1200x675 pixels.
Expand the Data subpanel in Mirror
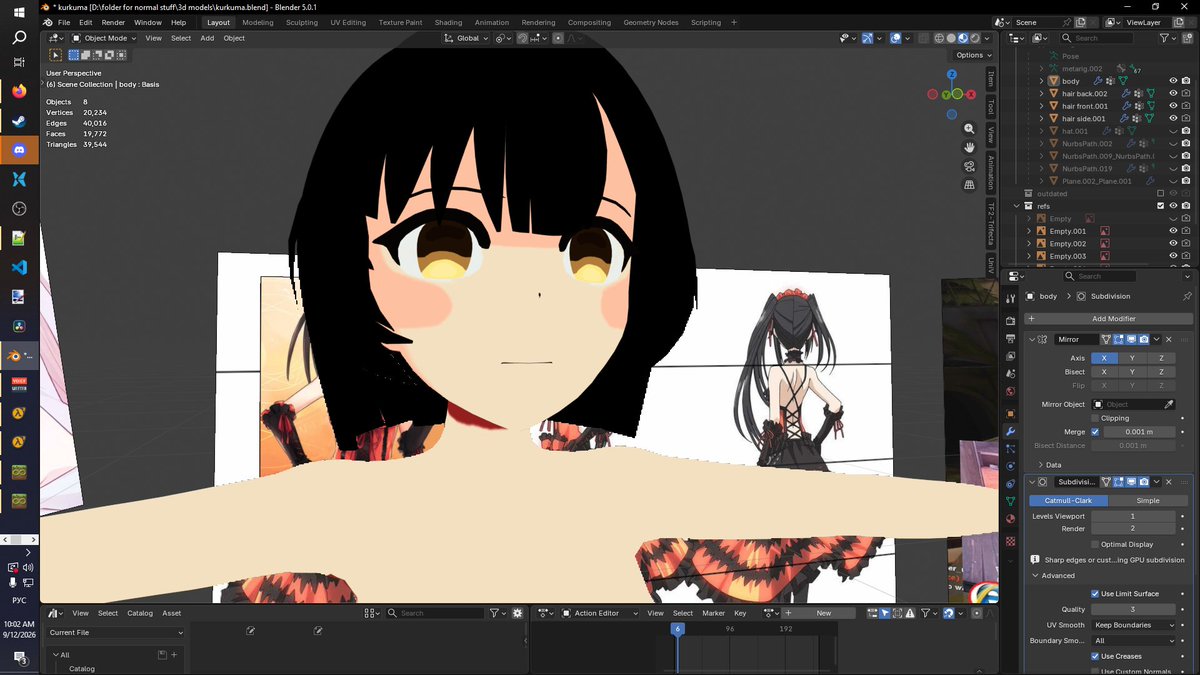tap(1040, 465)
